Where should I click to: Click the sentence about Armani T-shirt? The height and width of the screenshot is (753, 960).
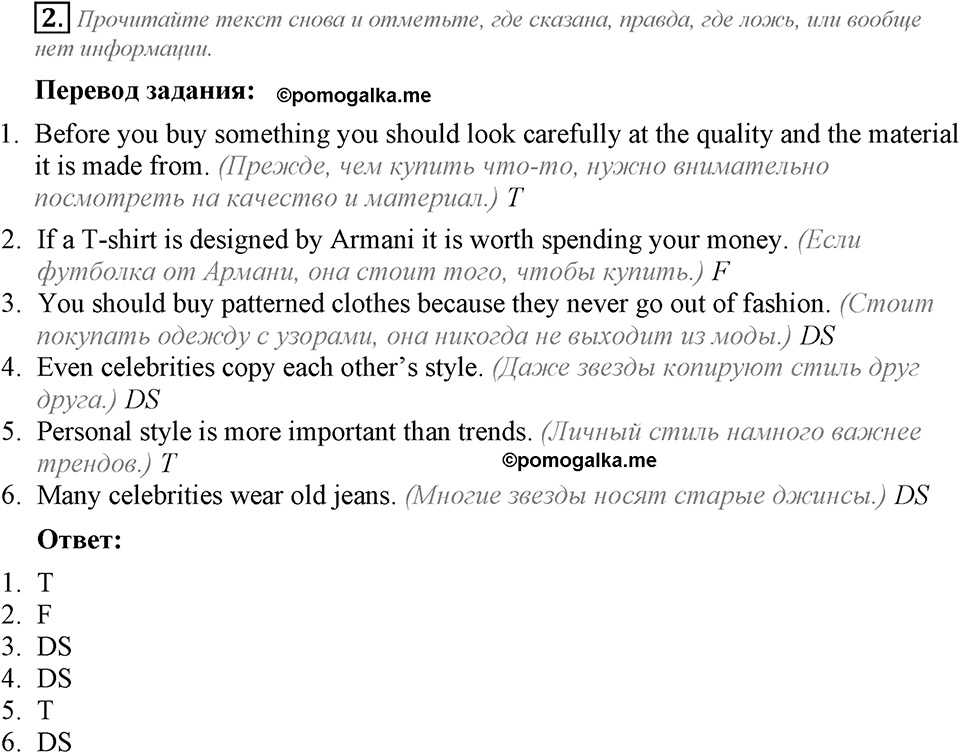[x=413, y=239]
